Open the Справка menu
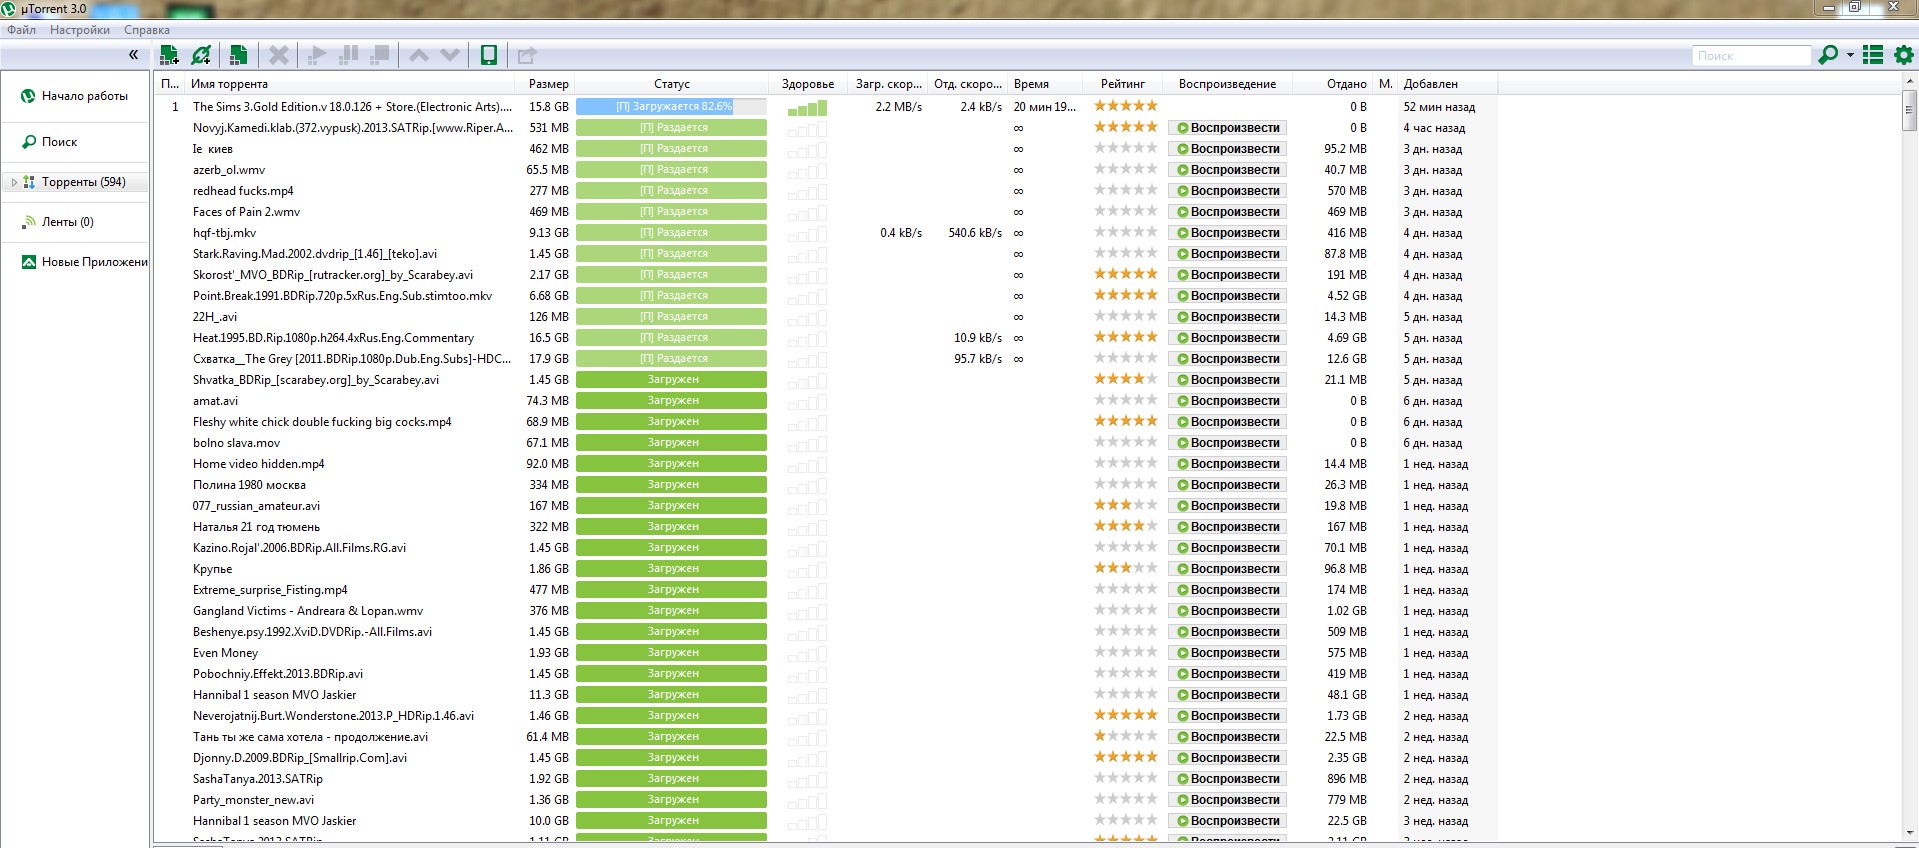Image resolution: width=1919 pixels, height=848 pixels. tap(147, 30)
